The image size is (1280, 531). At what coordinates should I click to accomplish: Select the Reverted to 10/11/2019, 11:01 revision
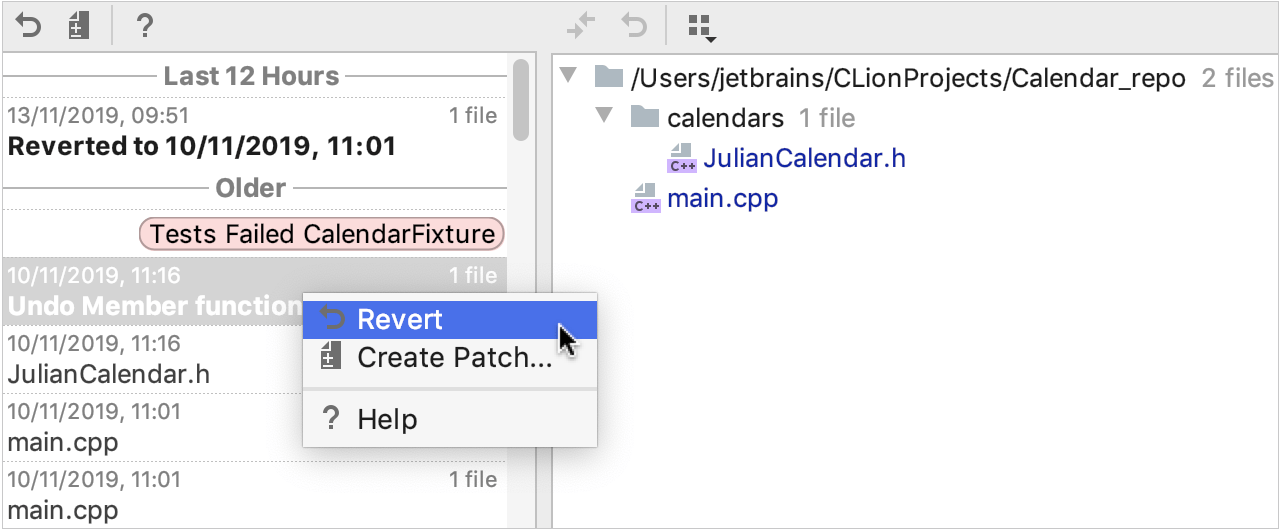(x=200, y=147)
